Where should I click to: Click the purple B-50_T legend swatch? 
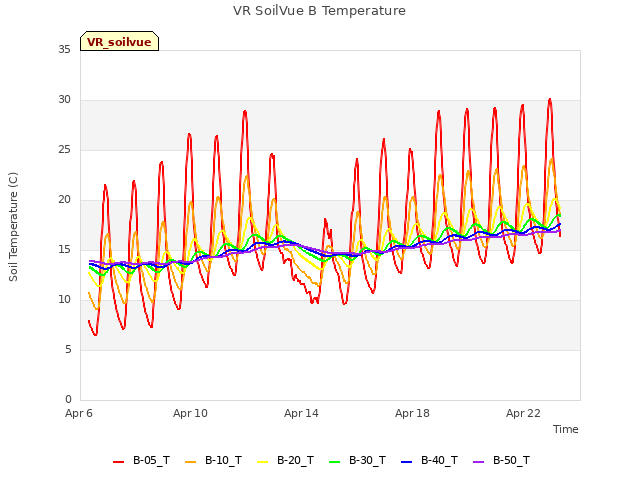tap(478, 462)
